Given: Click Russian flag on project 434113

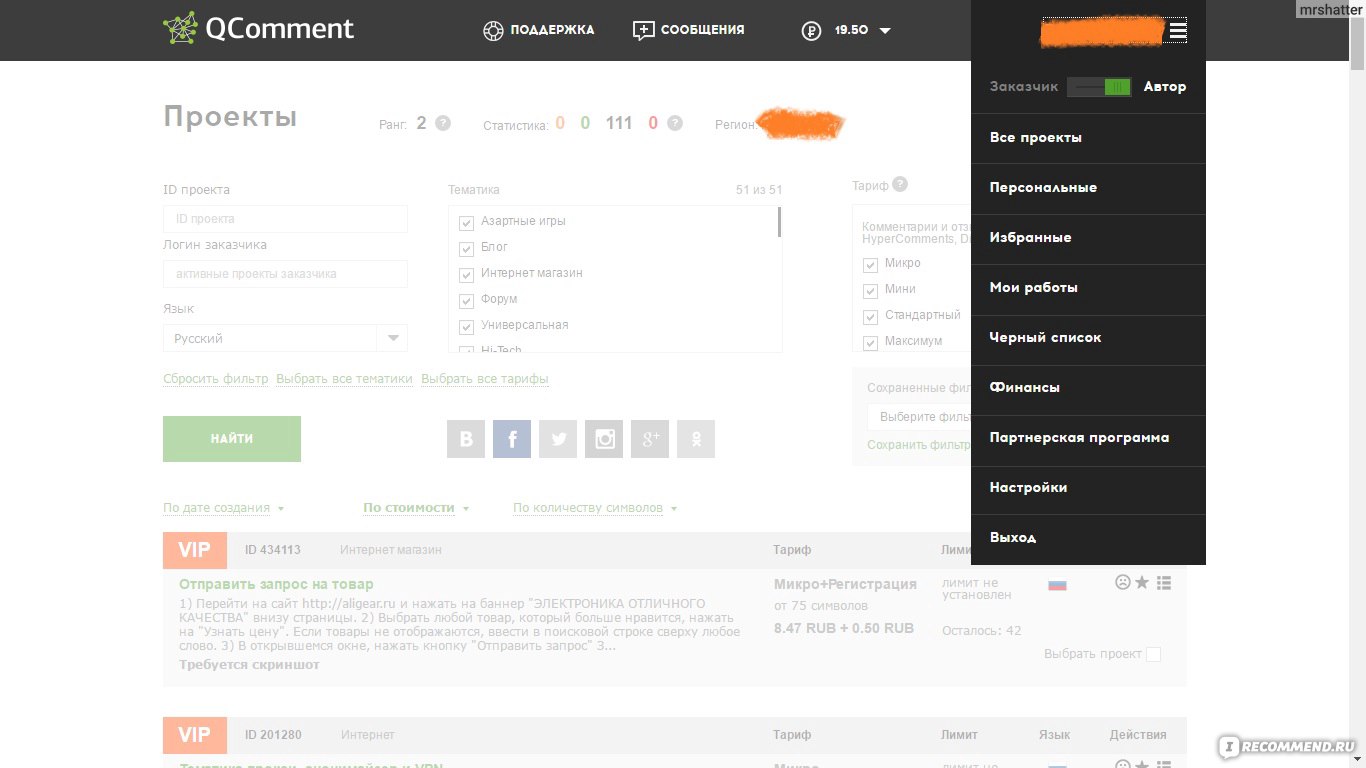Looking at the screenshot, I should point(1057,585).
